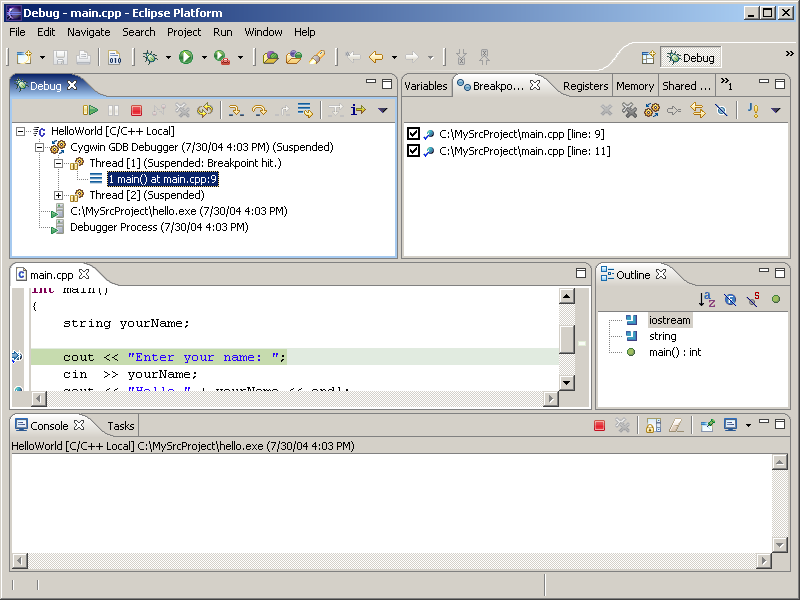800x600 pixels.
Task: Collapse the Cygwin GDB Debugger node
Action: coord(41,147)
